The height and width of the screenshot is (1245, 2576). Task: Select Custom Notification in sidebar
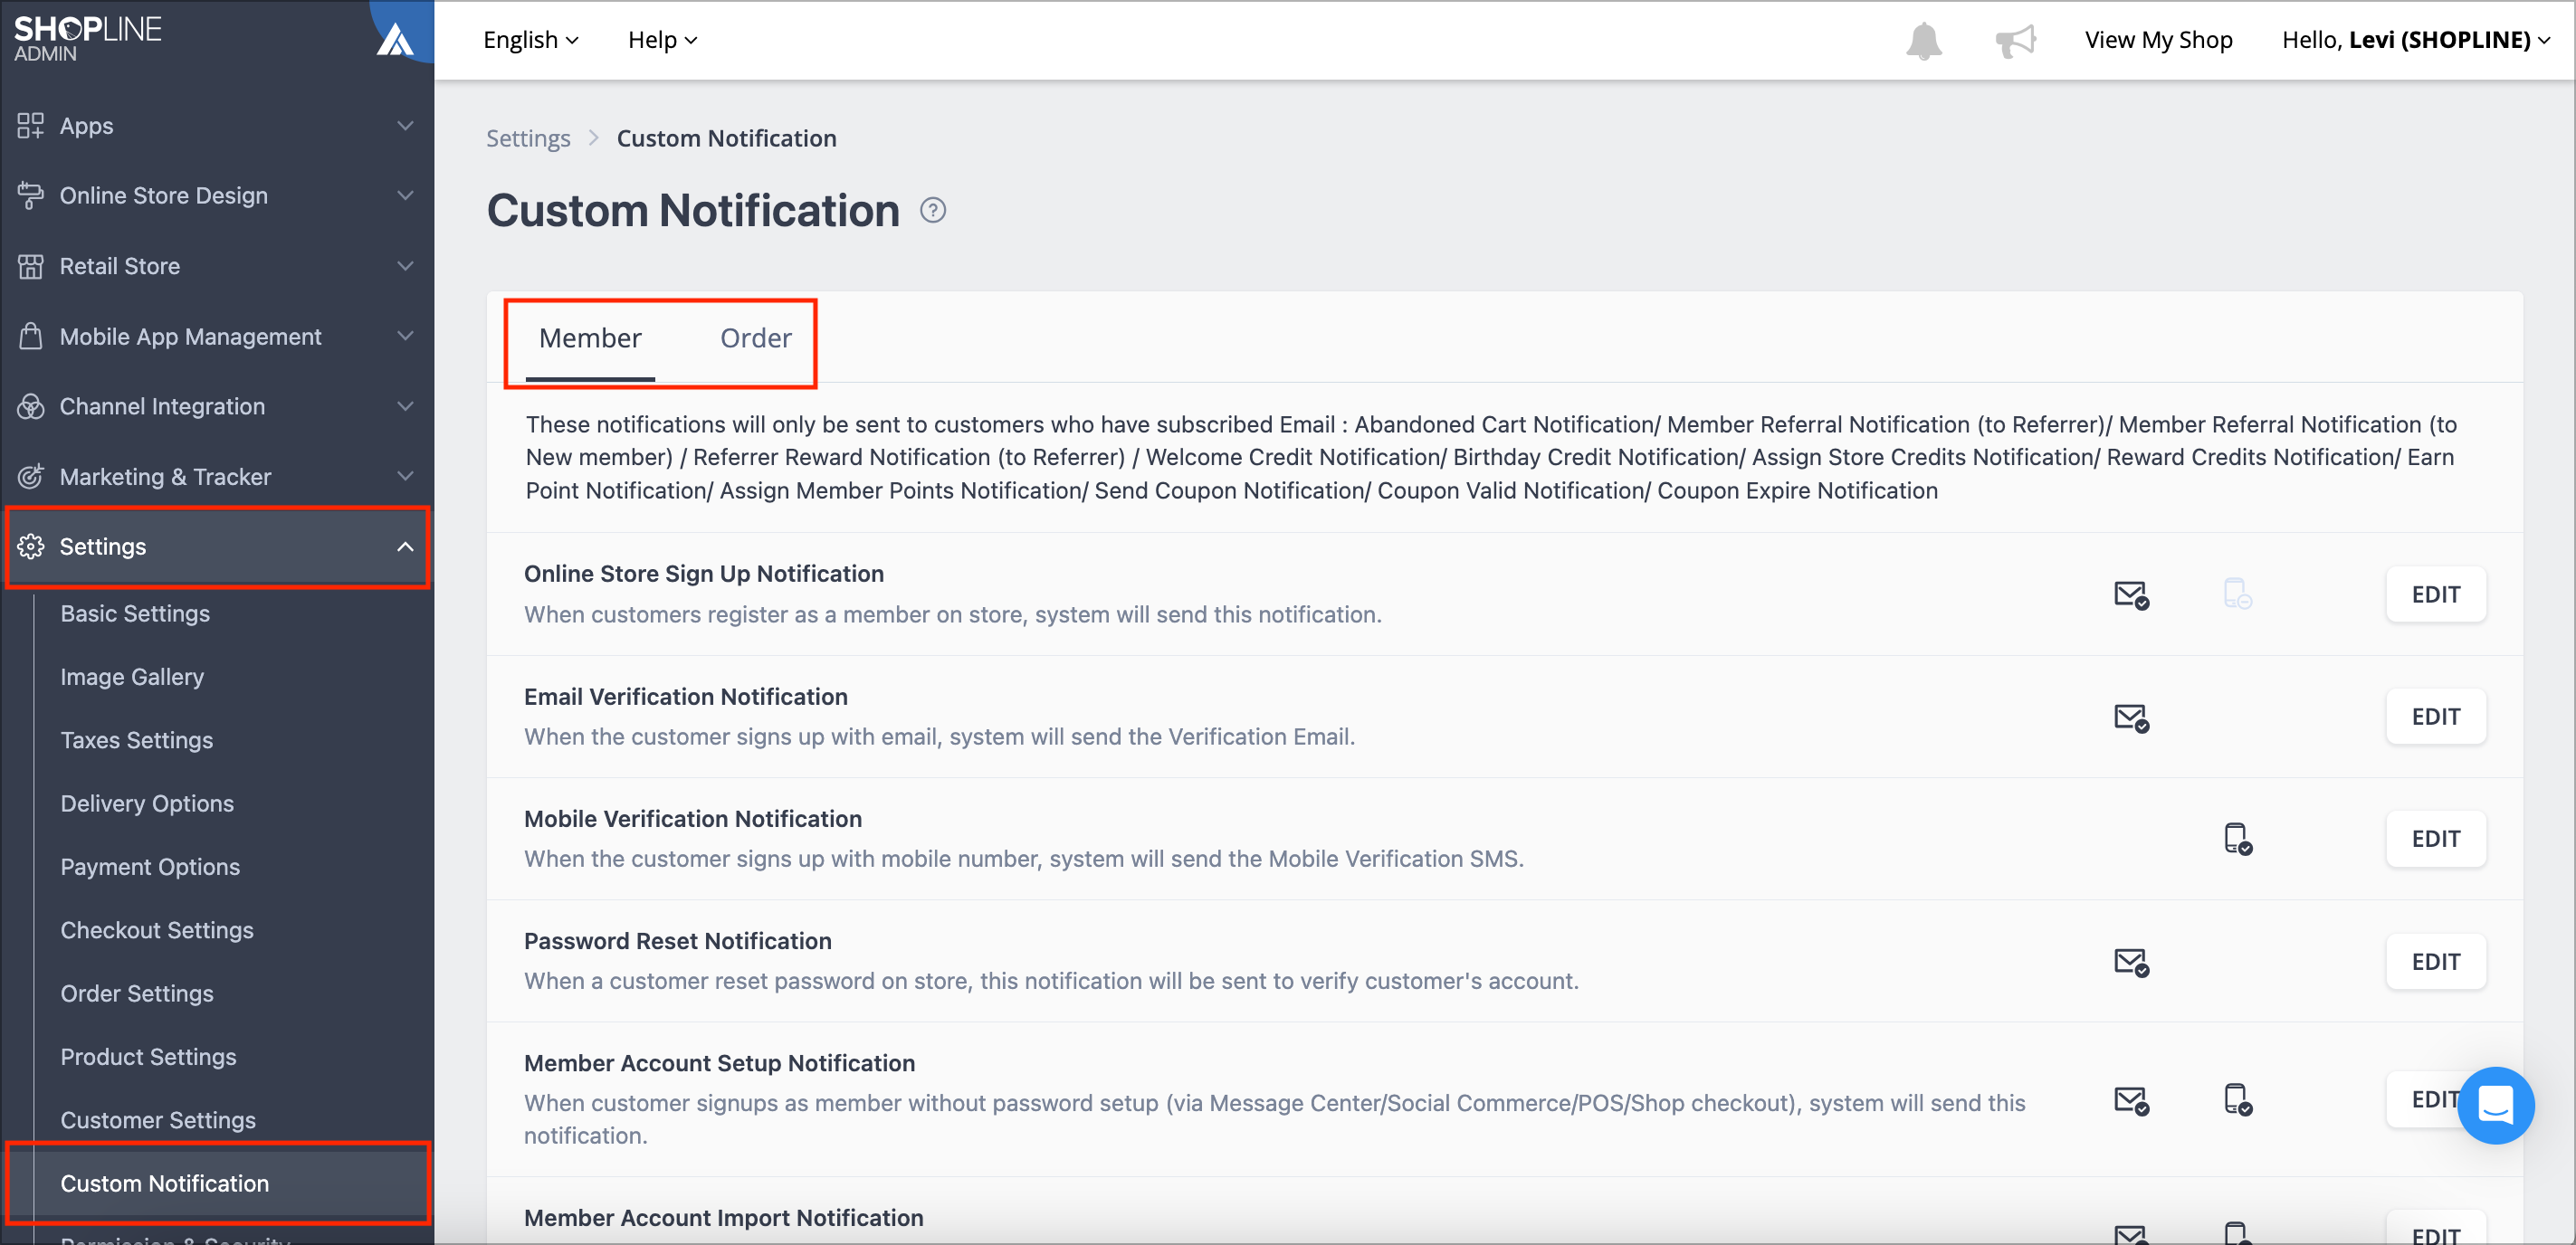218,1183
